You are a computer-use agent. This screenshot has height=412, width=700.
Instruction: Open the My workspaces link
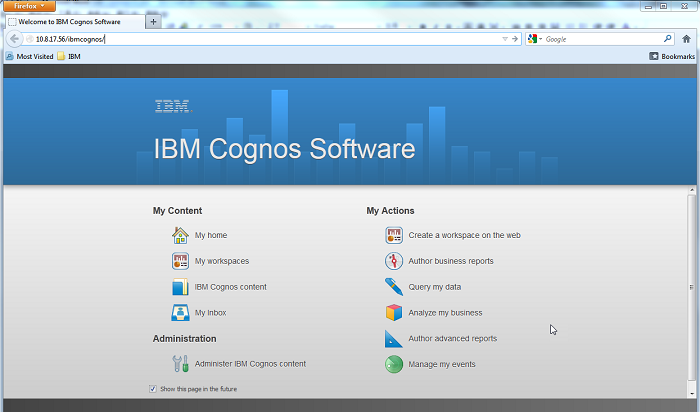click(222, 261)
